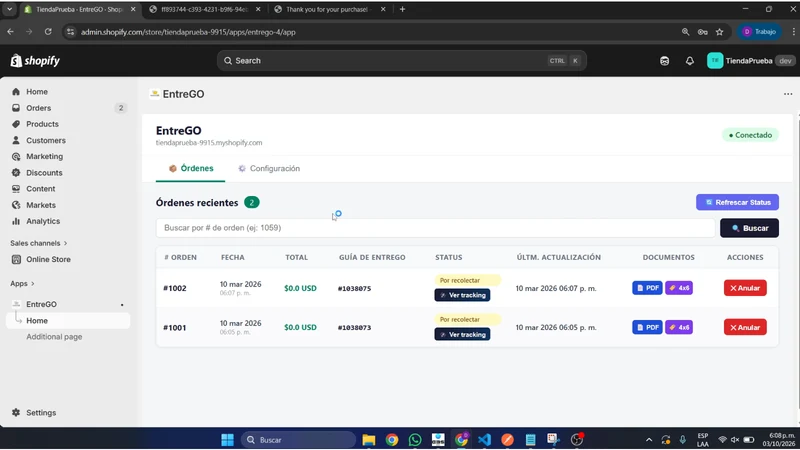This screenshot has width=800, height=450.
Task: Expand Apps section in sidebar
Action: [x=22, y=284]
